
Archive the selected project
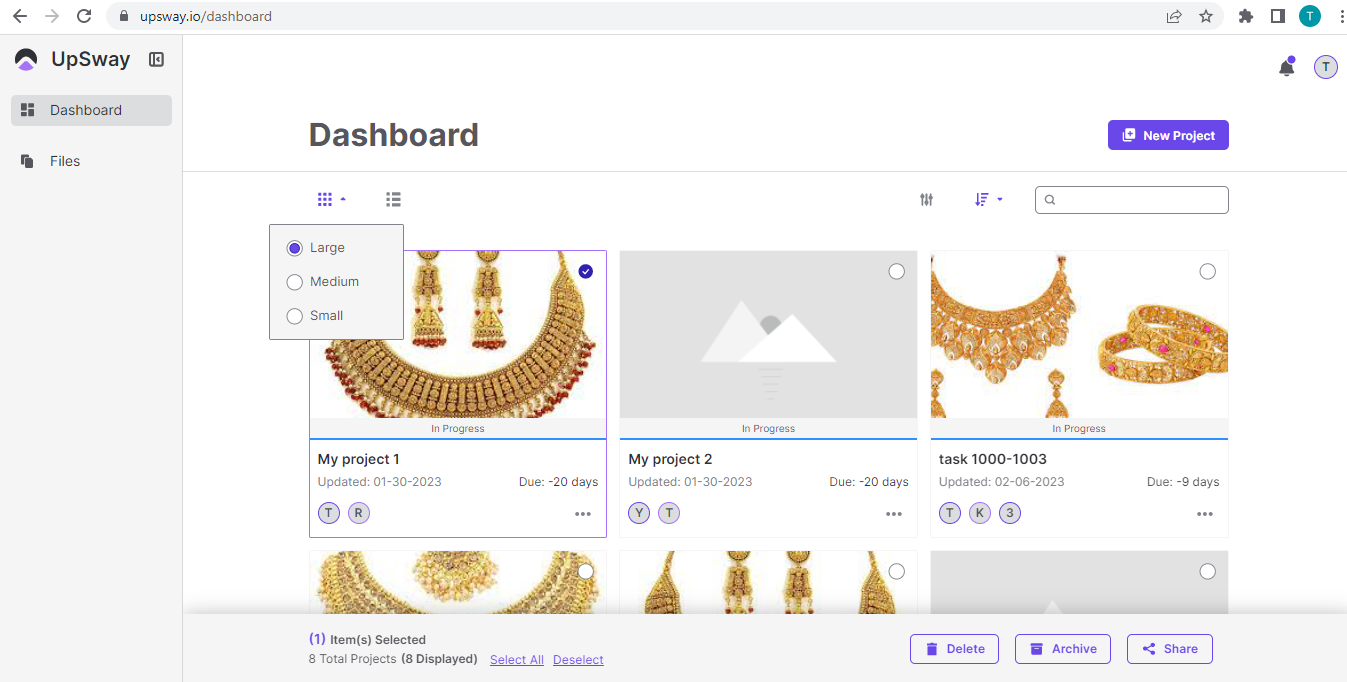click(1063, 649)
